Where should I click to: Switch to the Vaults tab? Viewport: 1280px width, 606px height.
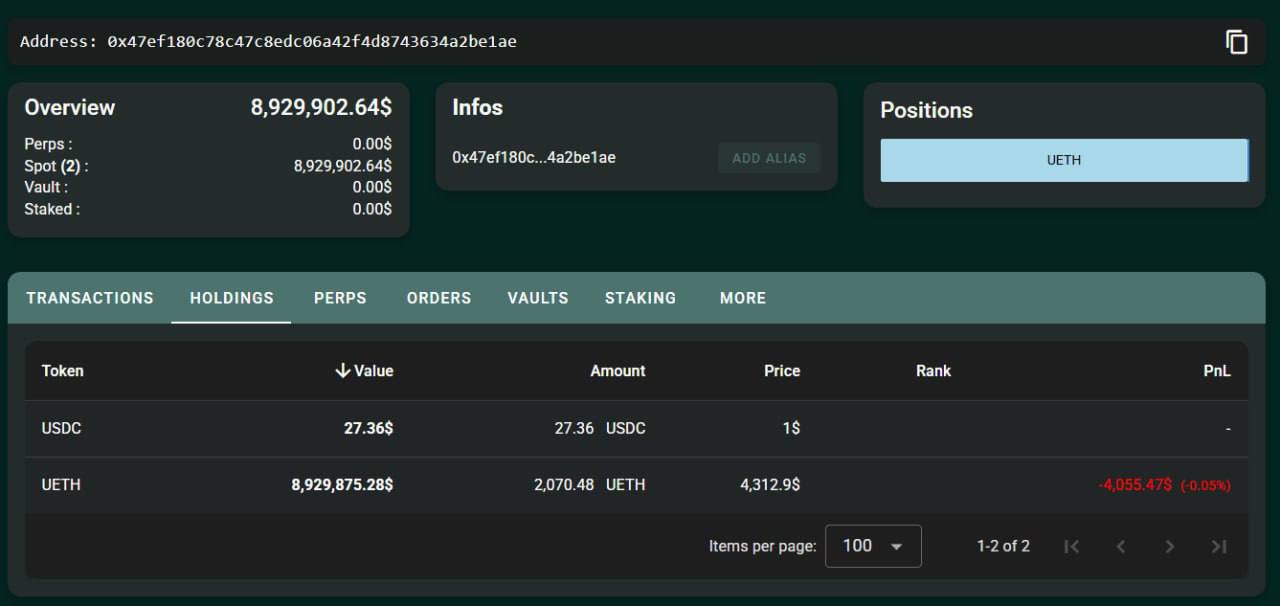537,298
